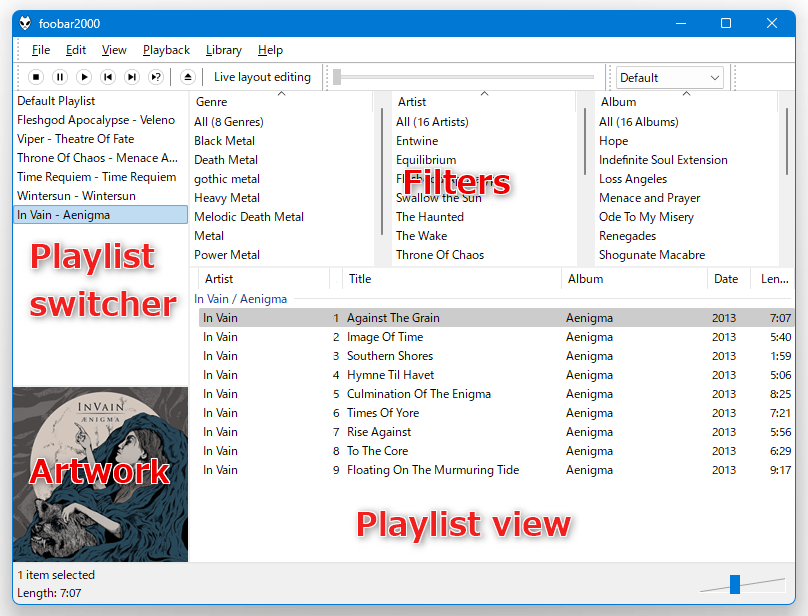Adjust the volume slider handle
808x616 pixels.
[x=735, y=584]
